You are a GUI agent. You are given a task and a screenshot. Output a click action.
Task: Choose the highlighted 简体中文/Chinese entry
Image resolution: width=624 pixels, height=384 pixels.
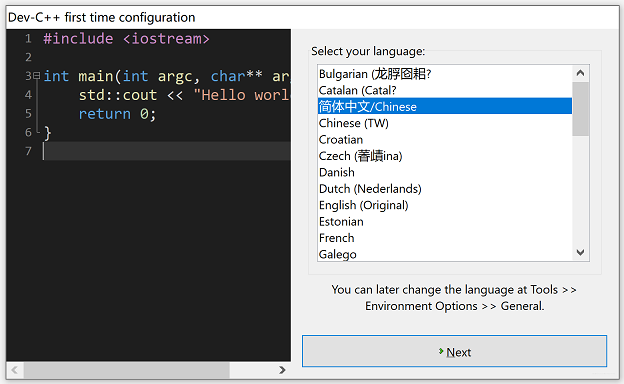coord(445,106)
